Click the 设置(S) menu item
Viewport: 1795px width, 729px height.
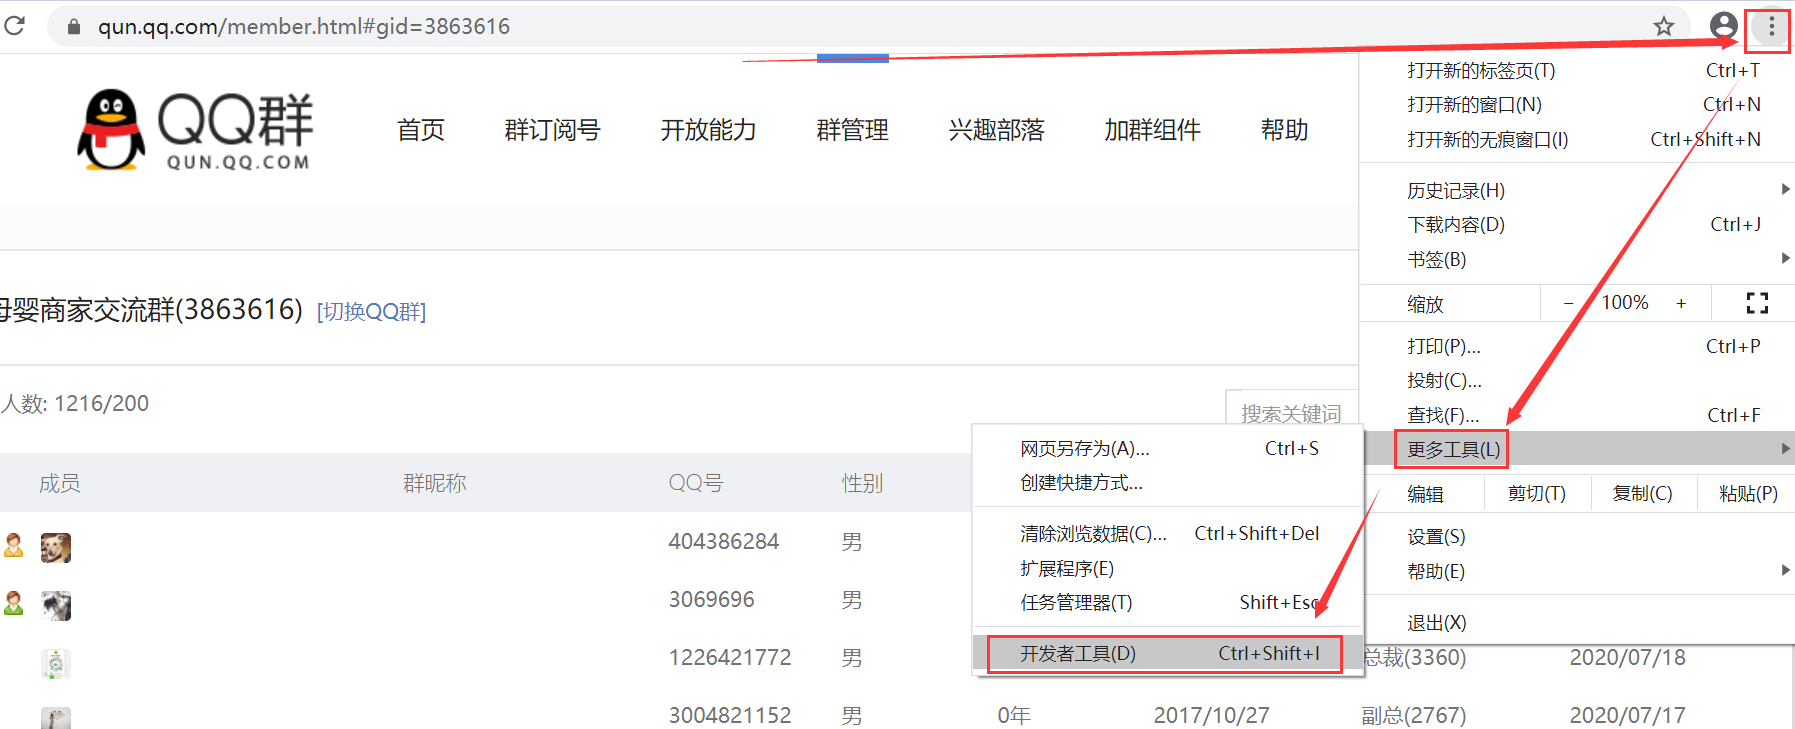1436,537
